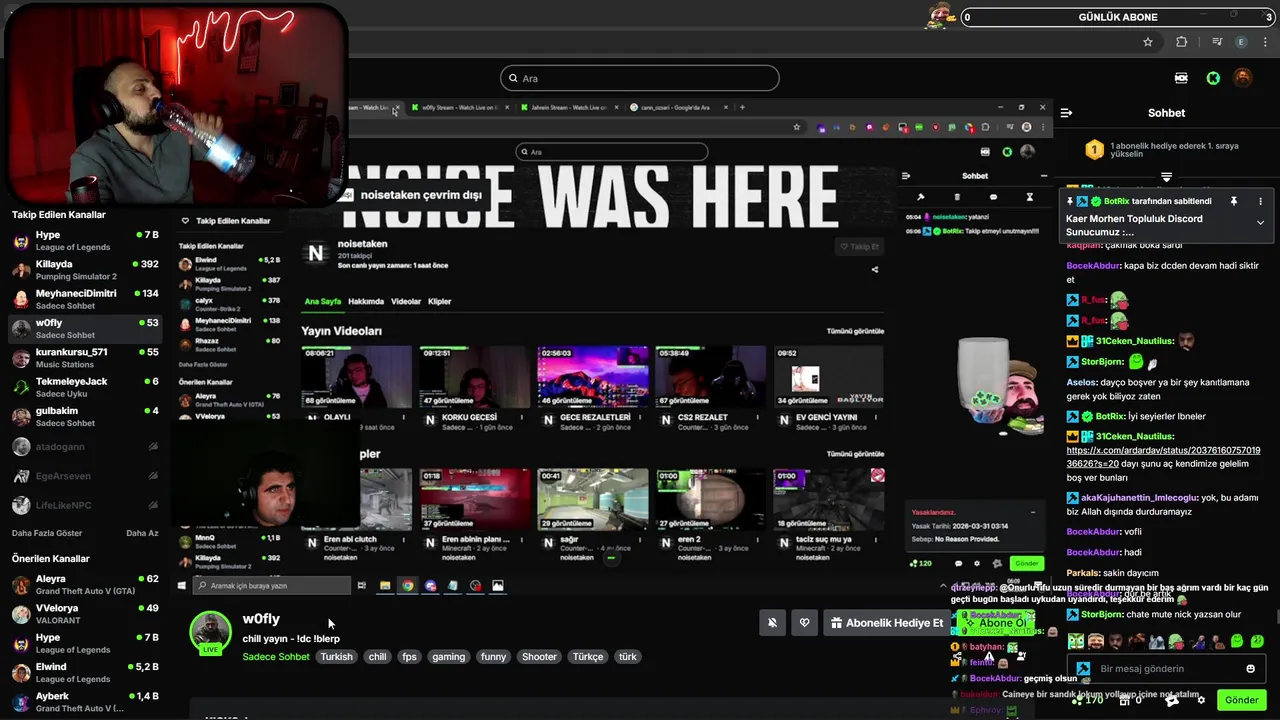
Task: Click hourglass icon in streamed chat toolbar
Action: [x=1029, y=197]
